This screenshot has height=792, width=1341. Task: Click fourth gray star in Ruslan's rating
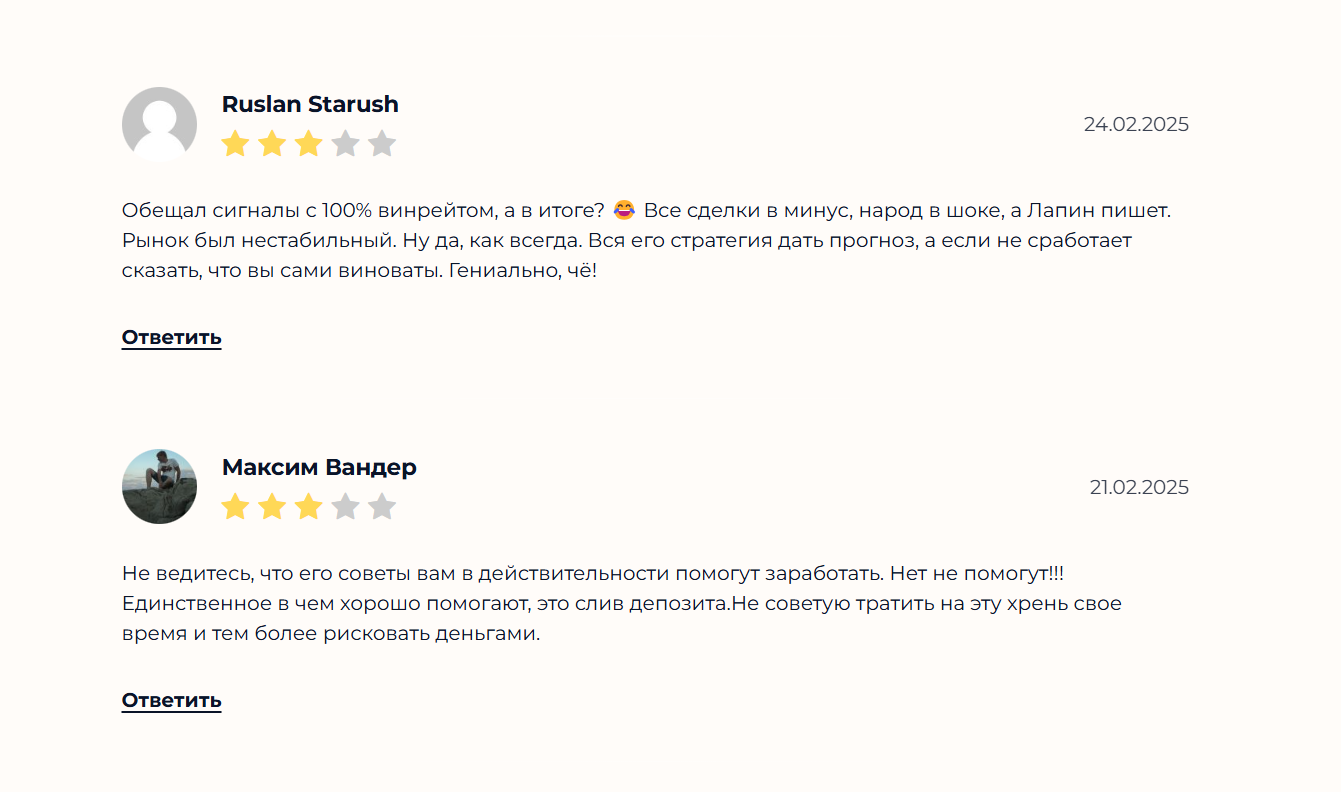[345, 144]
